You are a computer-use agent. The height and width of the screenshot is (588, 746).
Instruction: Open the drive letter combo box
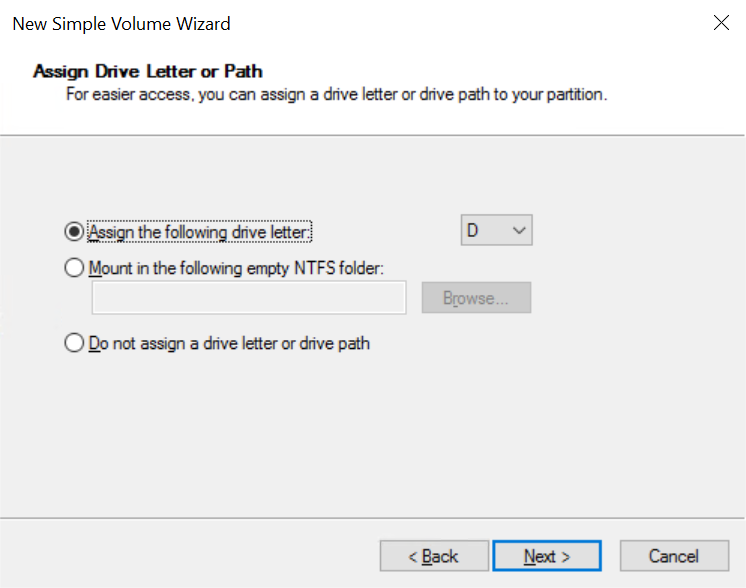(x=496, y=231)
